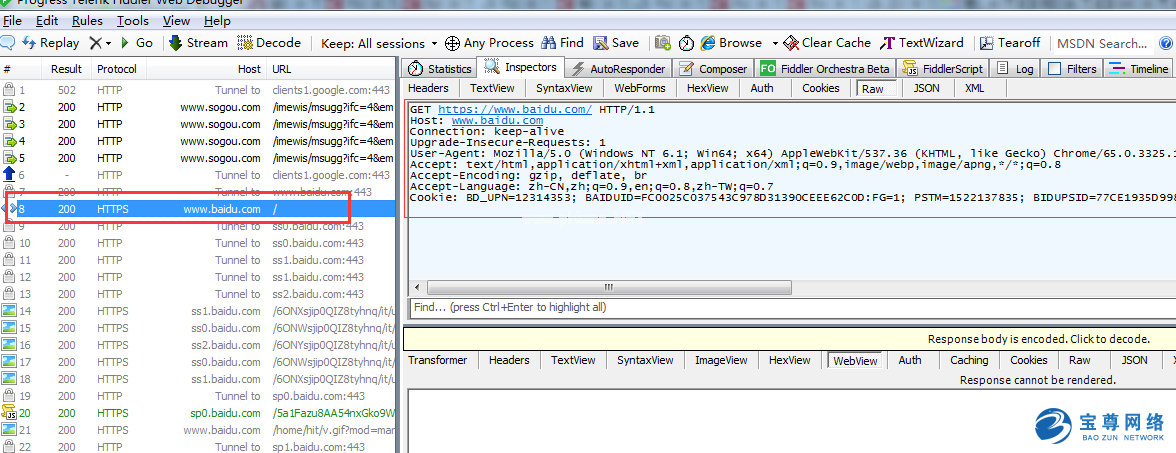
Task: Open the Help menu
Action: coord(217,21)
